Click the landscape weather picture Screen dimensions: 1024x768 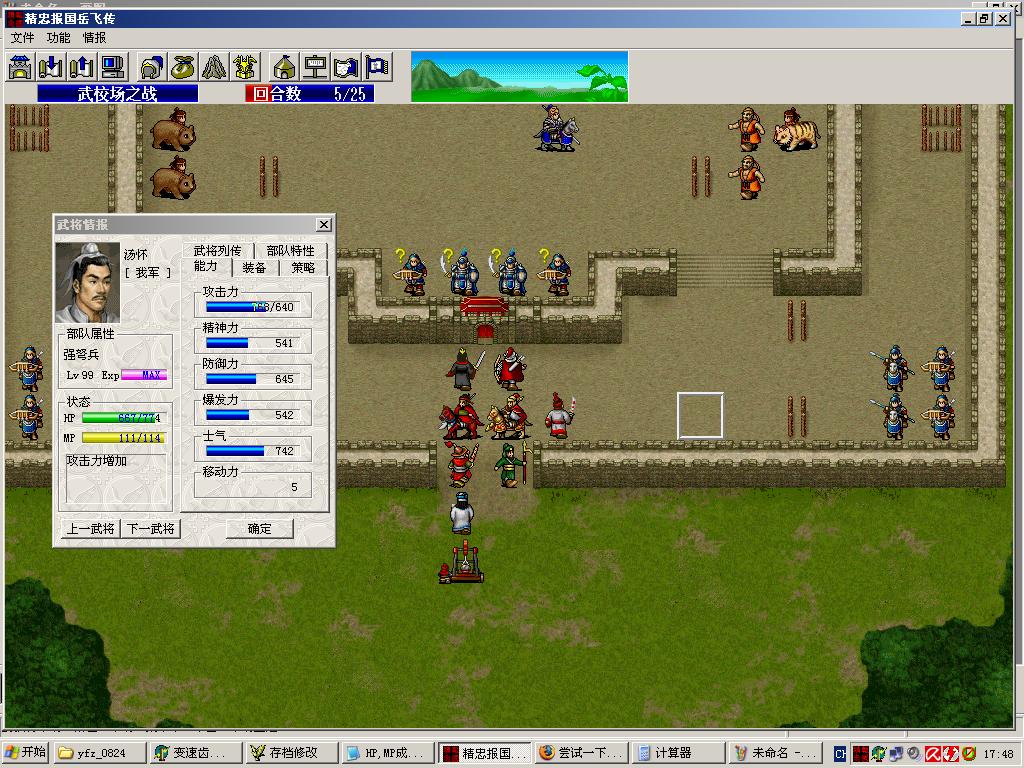[519, 76]
